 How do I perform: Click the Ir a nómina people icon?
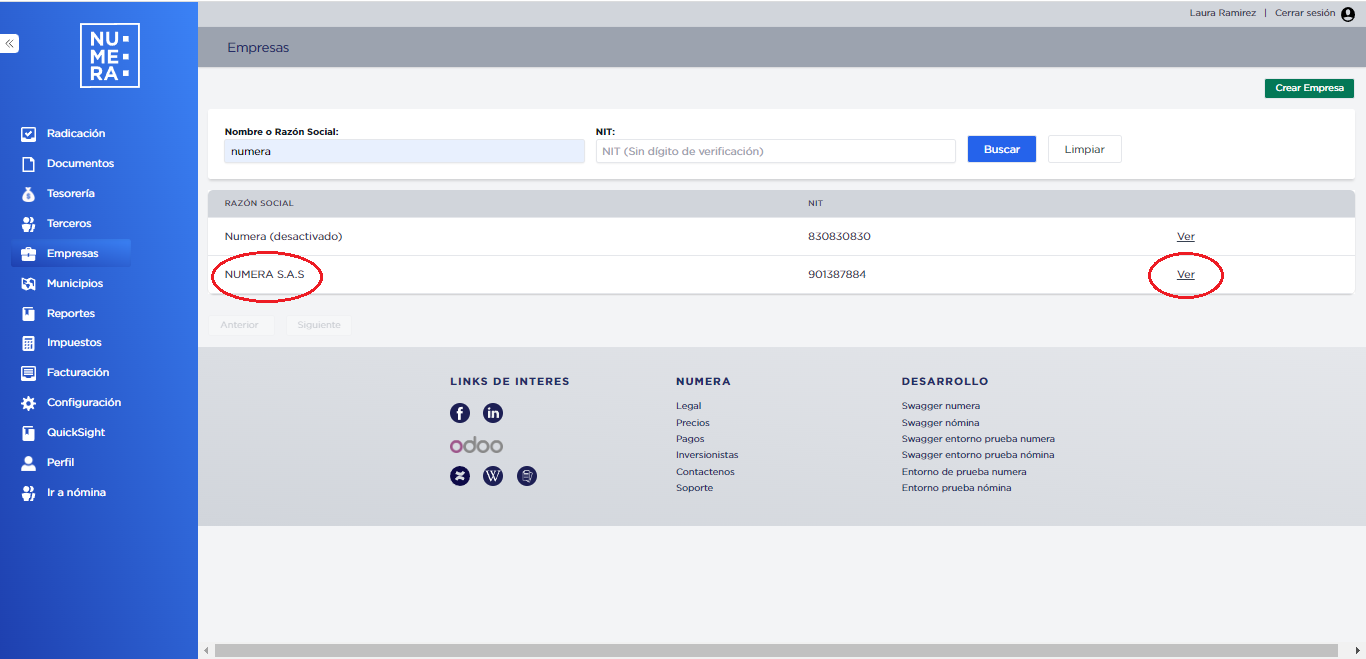coord(28,493)
